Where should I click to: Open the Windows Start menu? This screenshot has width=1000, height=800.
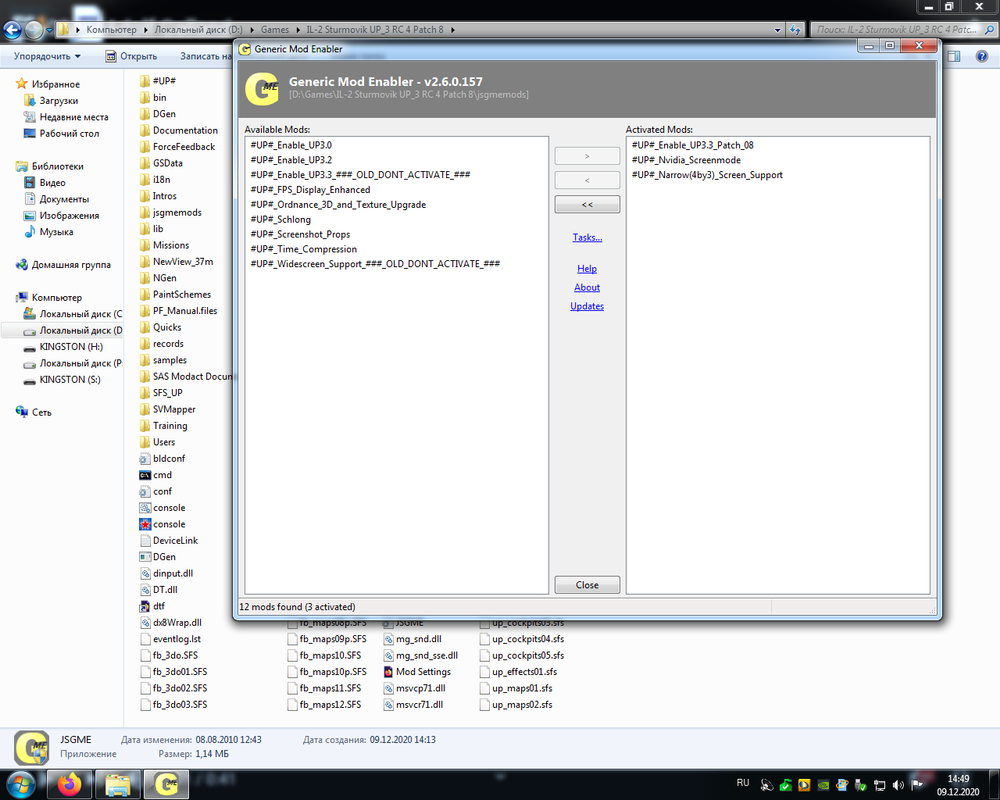(x=20, y=784)
